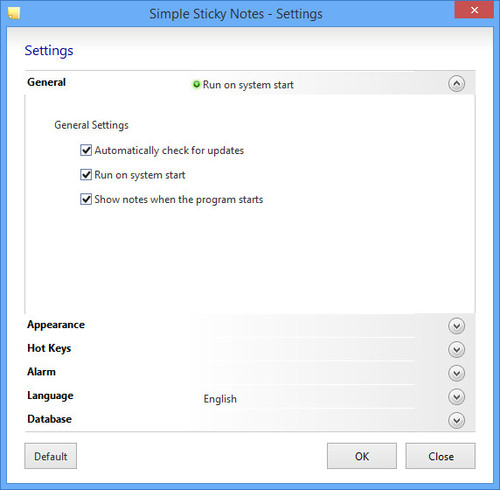Uncheck Automatically check for updates
Viewport: 500px width, 490px height.
(86, 150)
